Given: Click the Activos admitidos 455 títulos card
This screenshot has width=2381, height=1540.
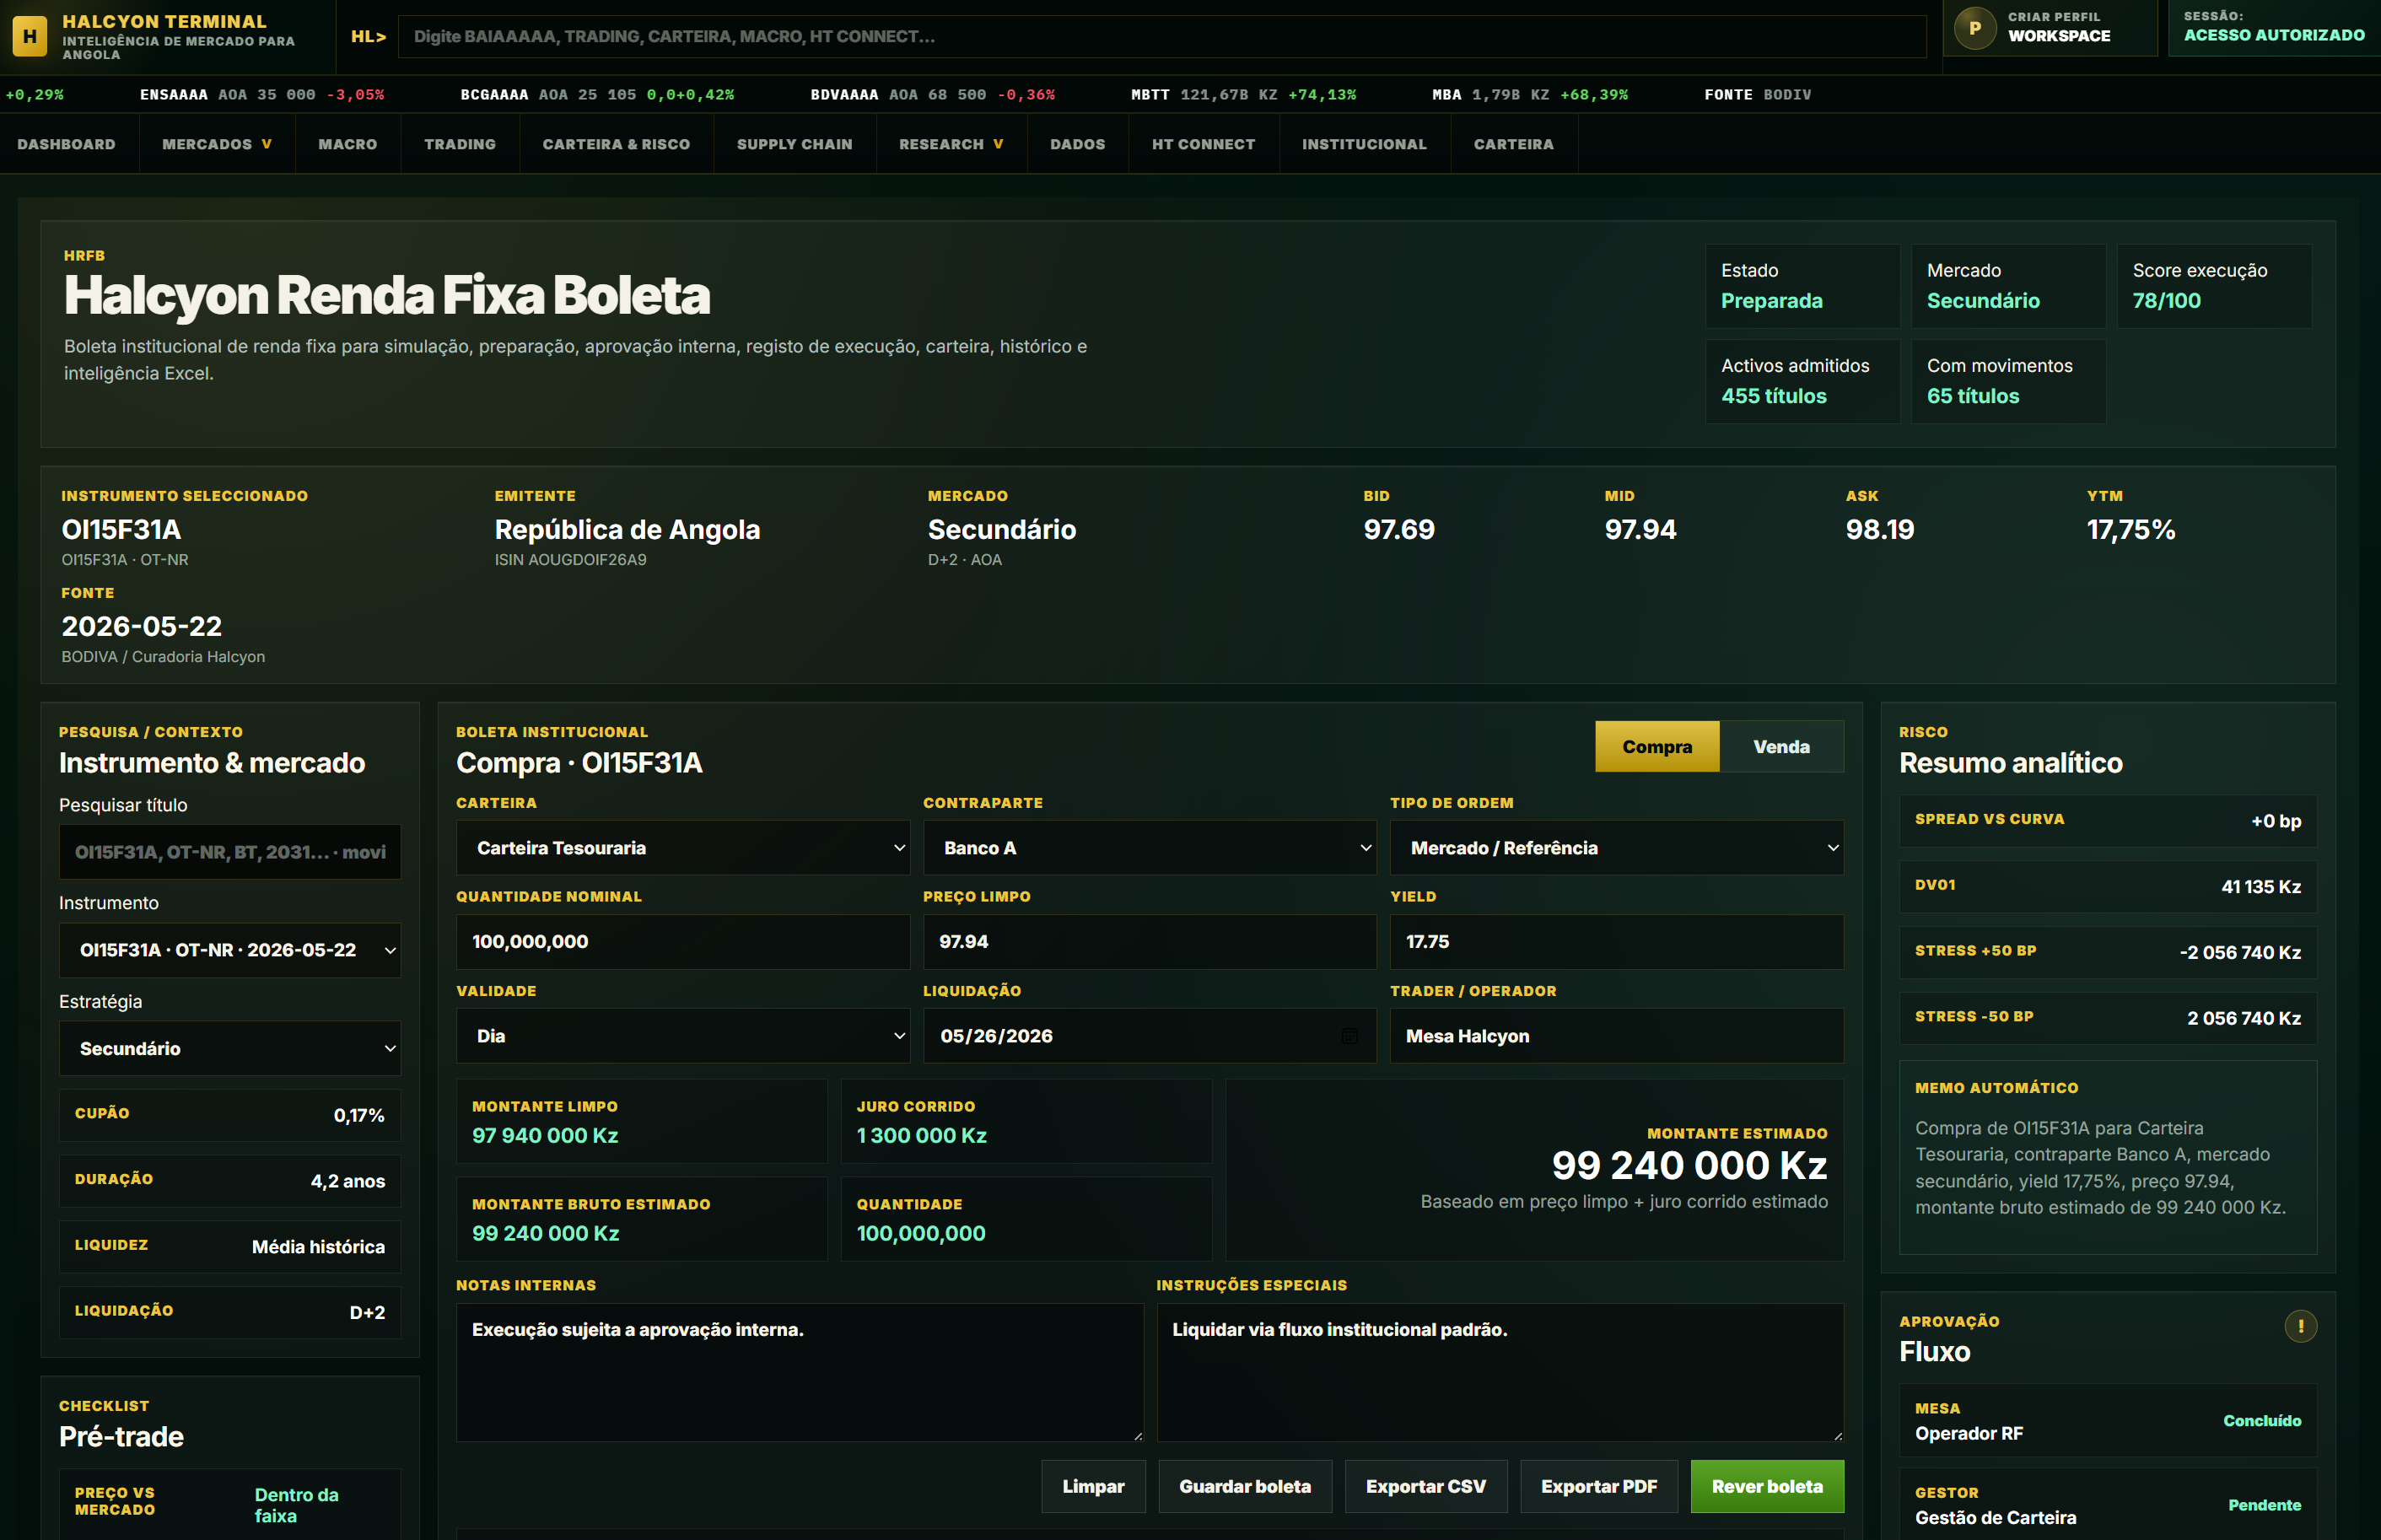Looking at the screenshot, I should 1802,381.
